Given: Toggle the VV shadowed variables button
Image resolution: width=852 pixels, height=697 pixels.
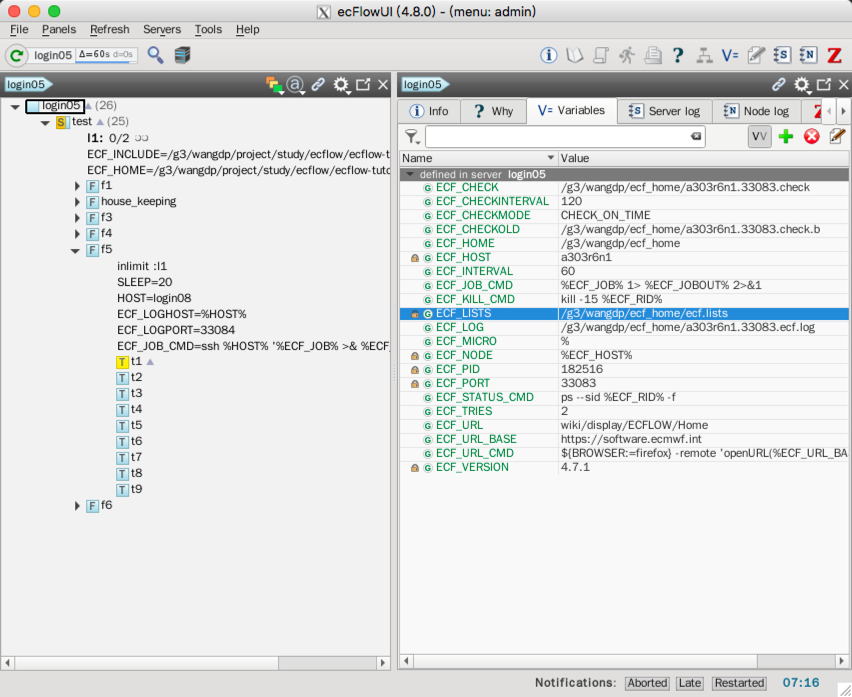Looking at the screenshot, I should click(x=759, y=136).
